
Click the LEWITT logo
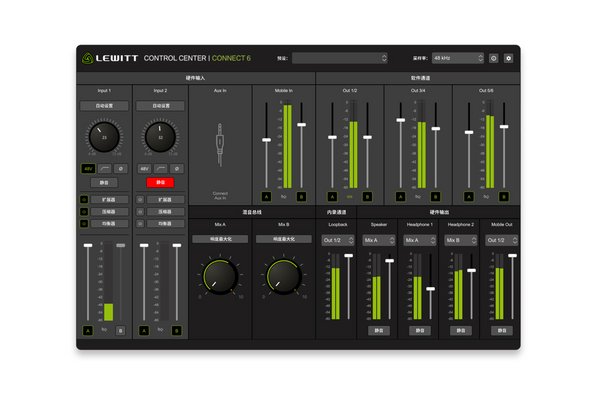109,58
